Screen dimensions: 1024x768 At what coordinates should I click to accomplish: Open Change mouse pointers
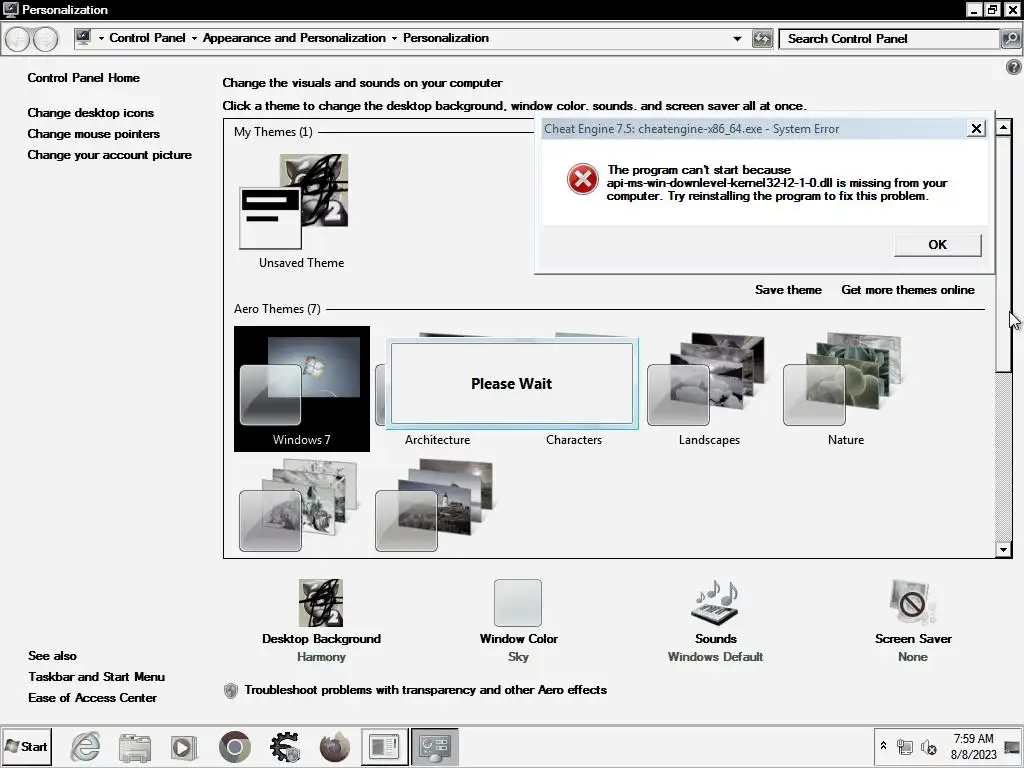93,134
